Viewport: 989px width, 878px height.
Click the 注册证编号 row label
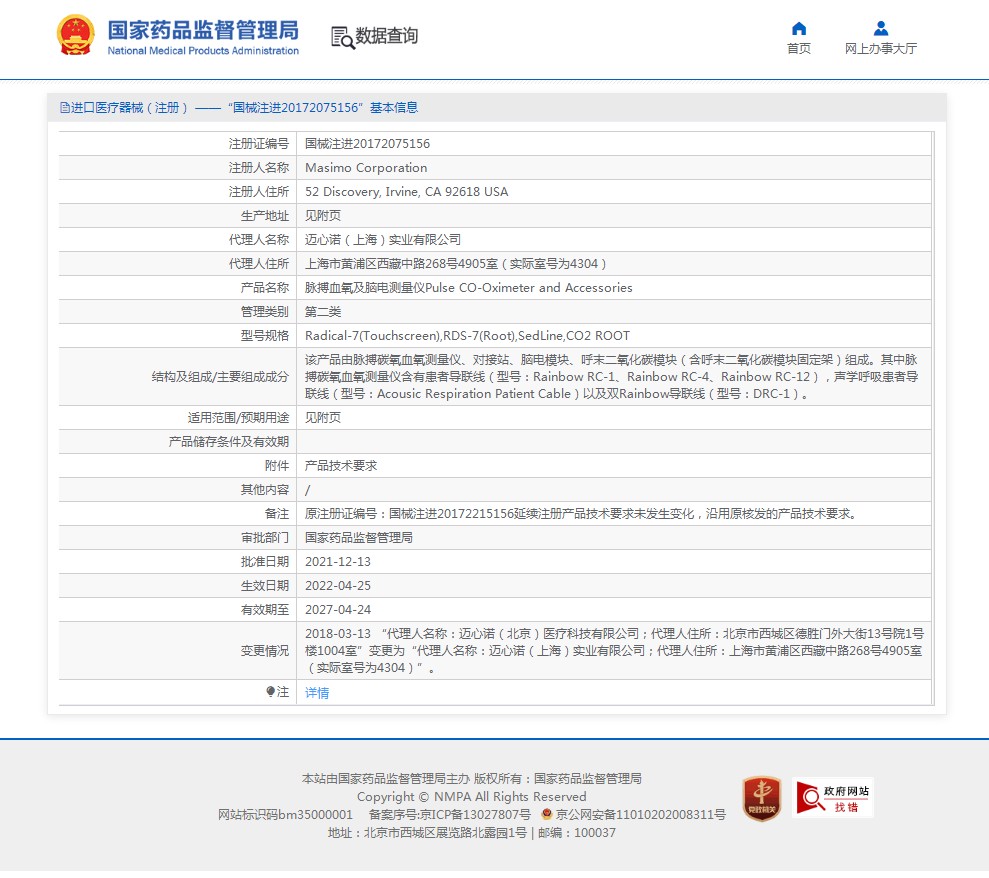(x=259, y=144)
